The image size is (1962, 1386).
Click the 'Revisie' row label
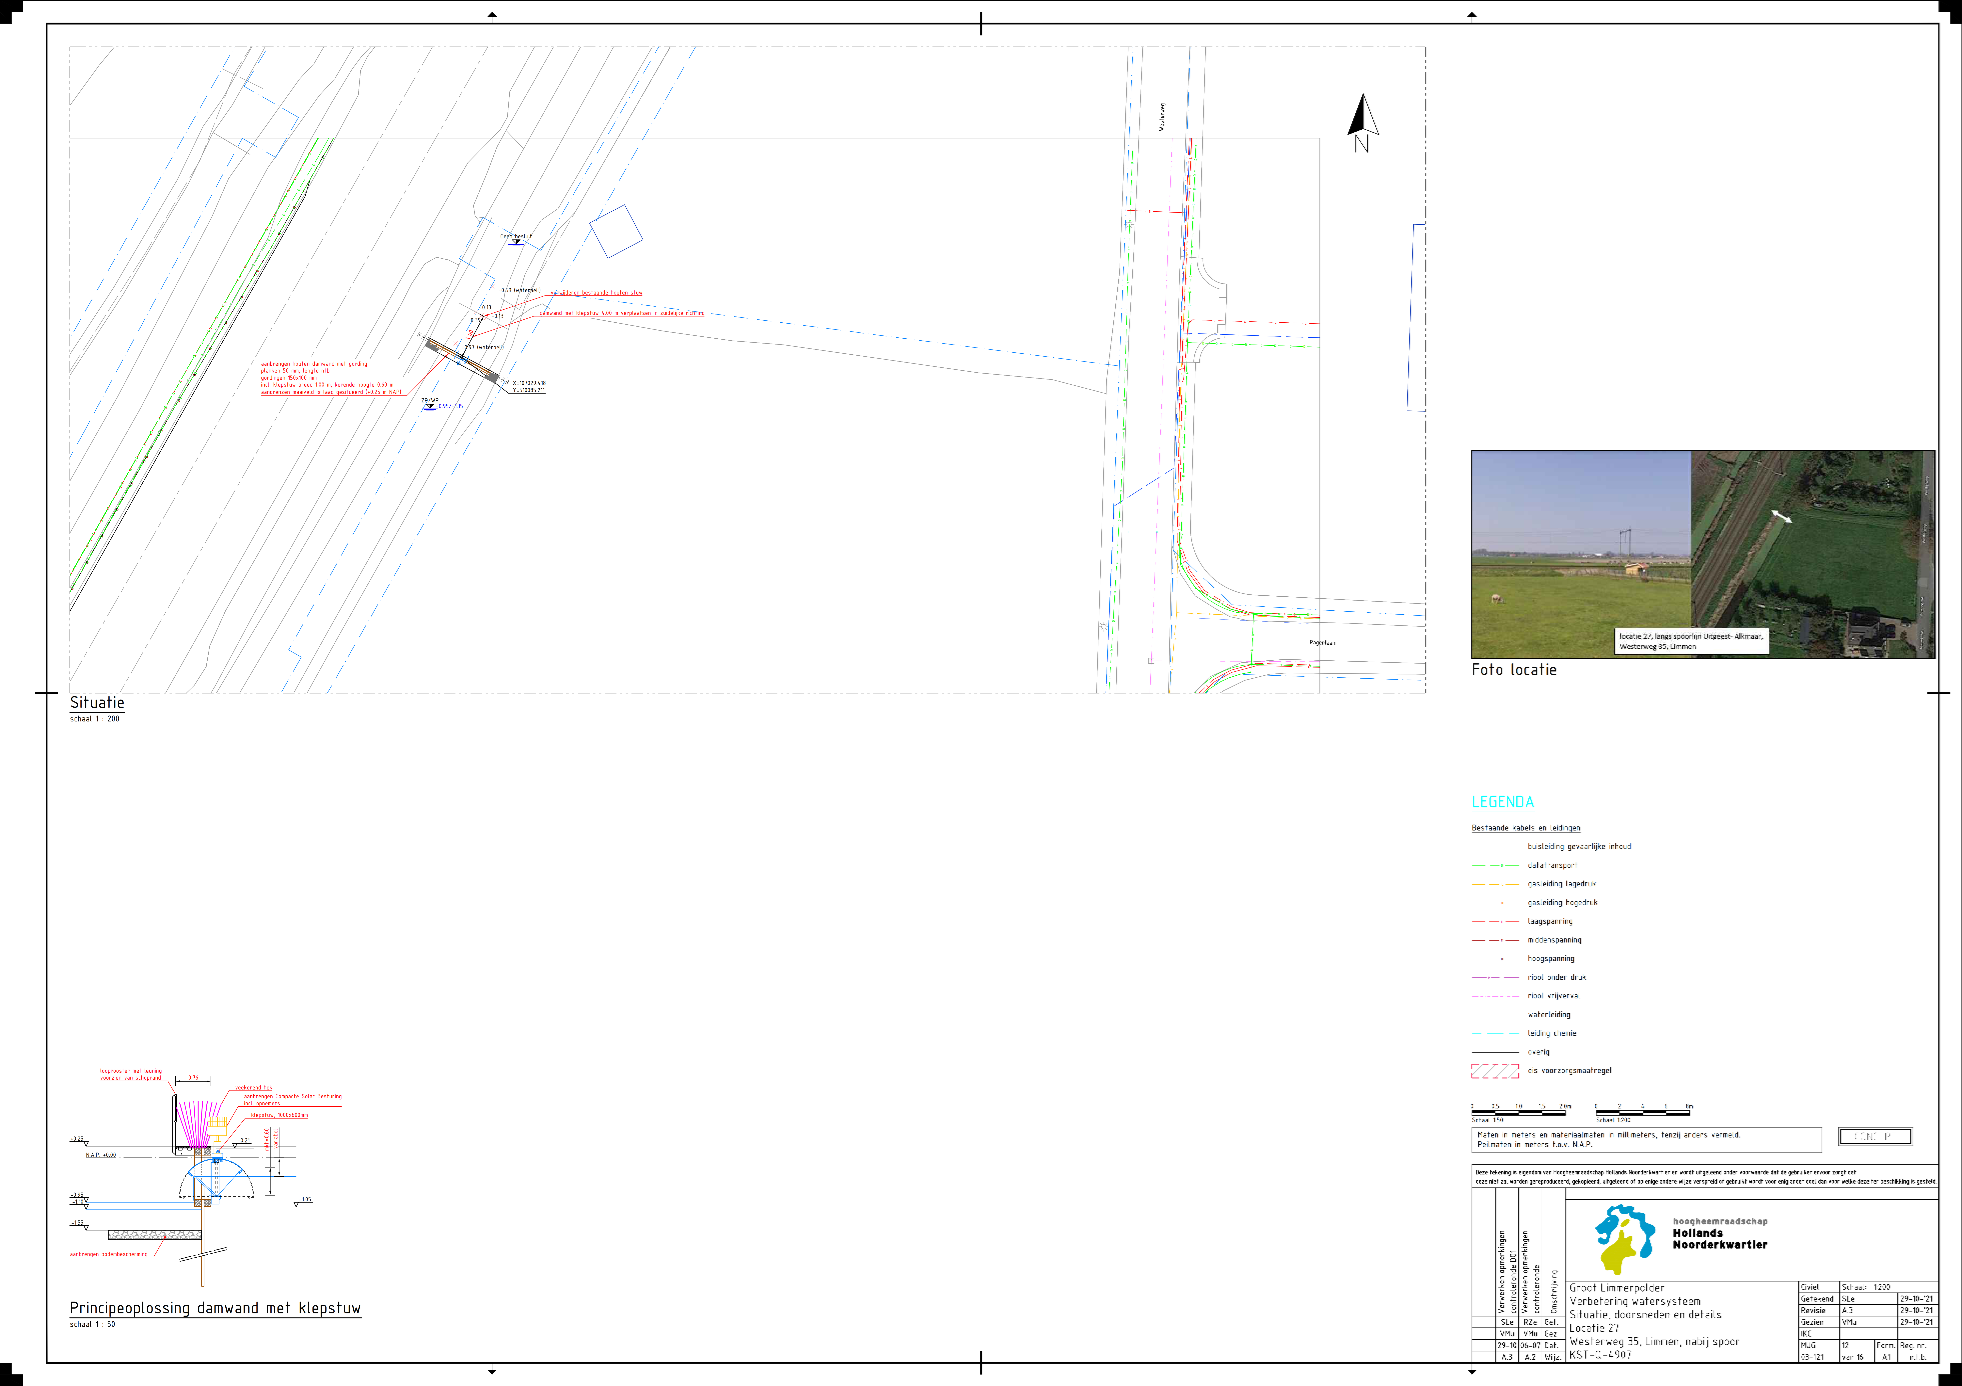coord(1813,1310)
